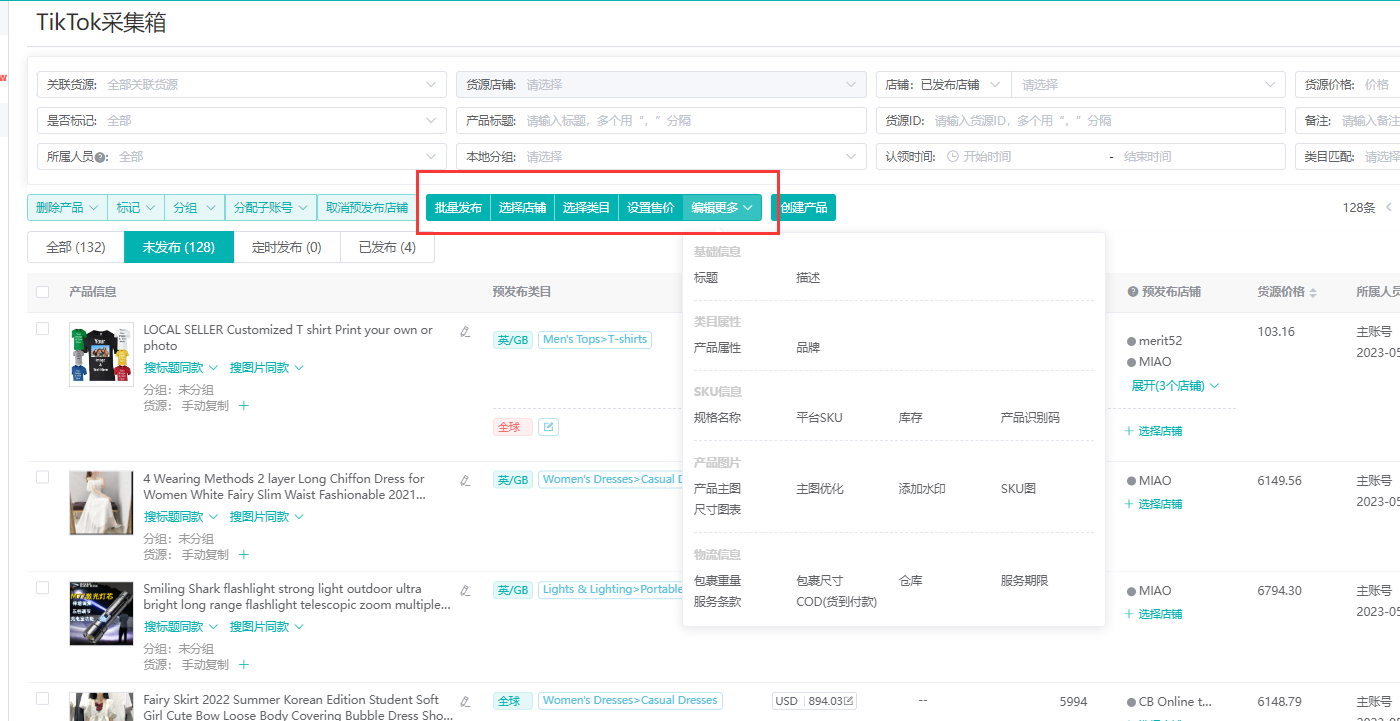Select 未发布 (128) tab

(179, 247)
